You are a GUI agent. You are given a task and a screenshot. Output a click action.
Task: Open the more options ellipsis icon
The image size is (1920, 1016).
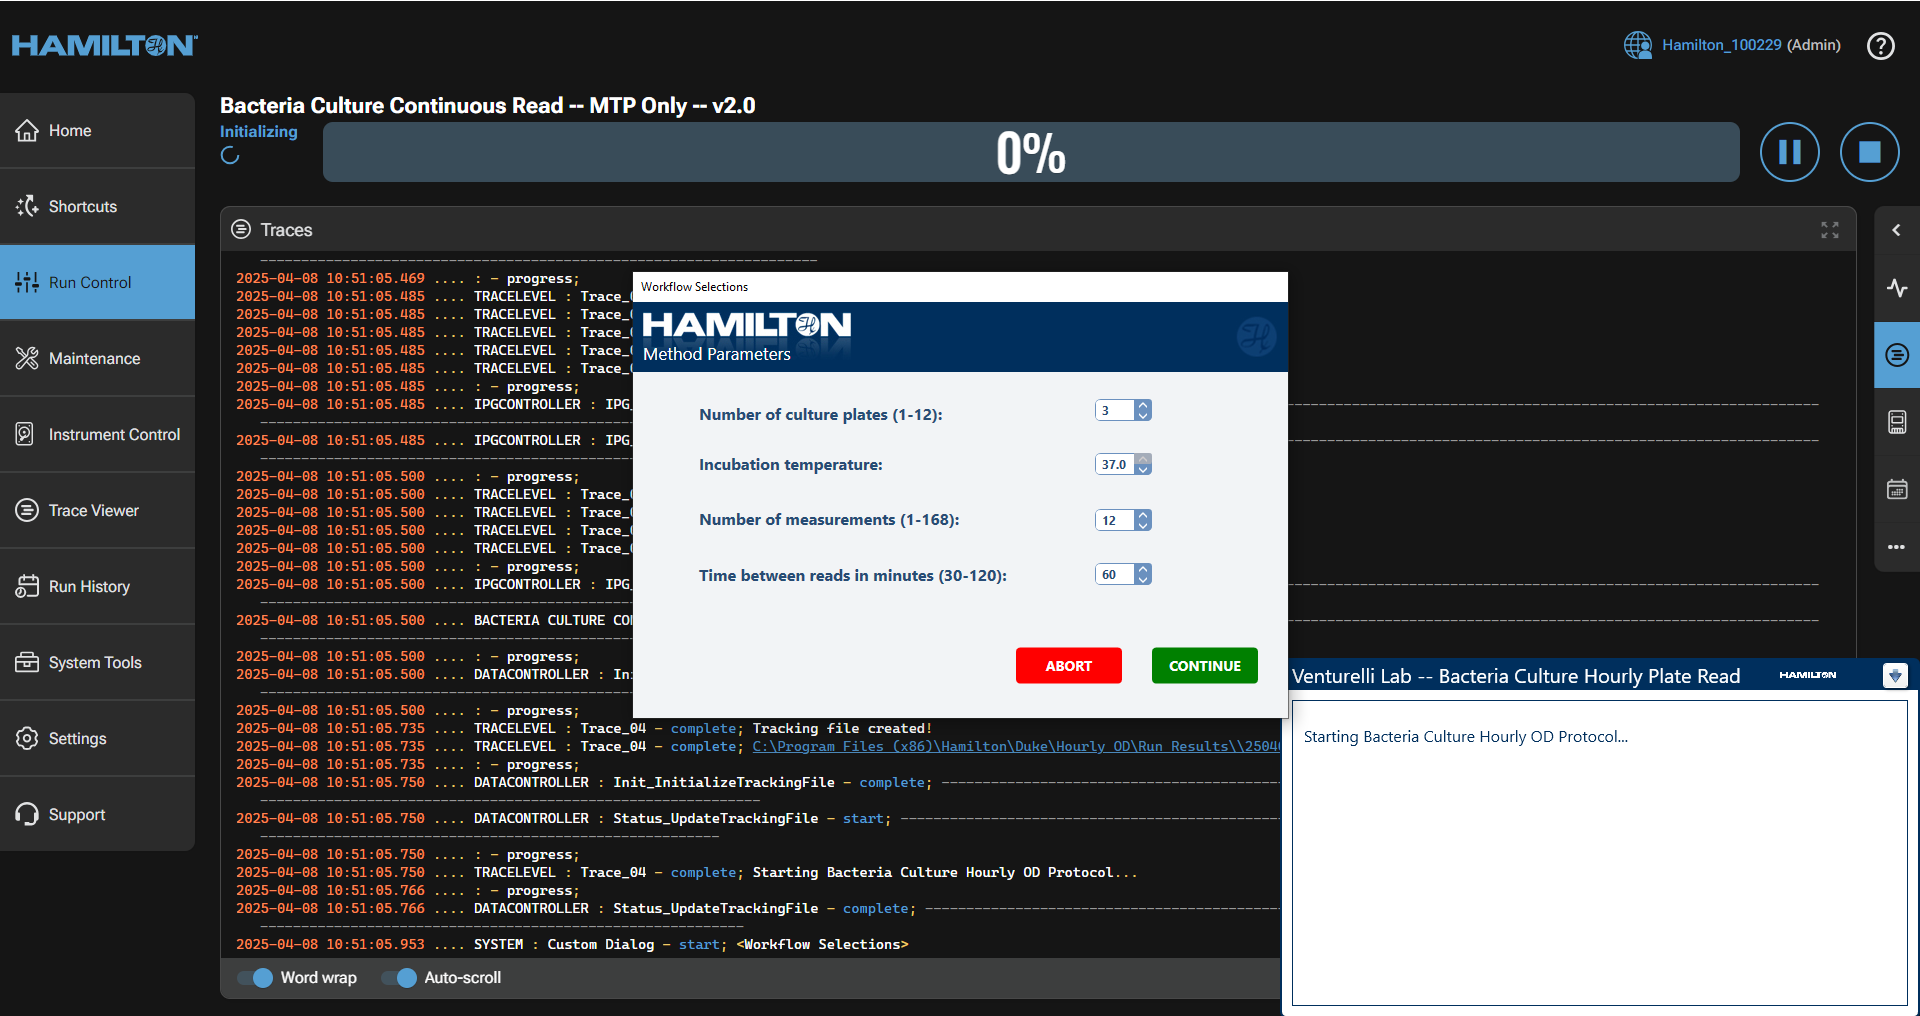[1896, 547]
